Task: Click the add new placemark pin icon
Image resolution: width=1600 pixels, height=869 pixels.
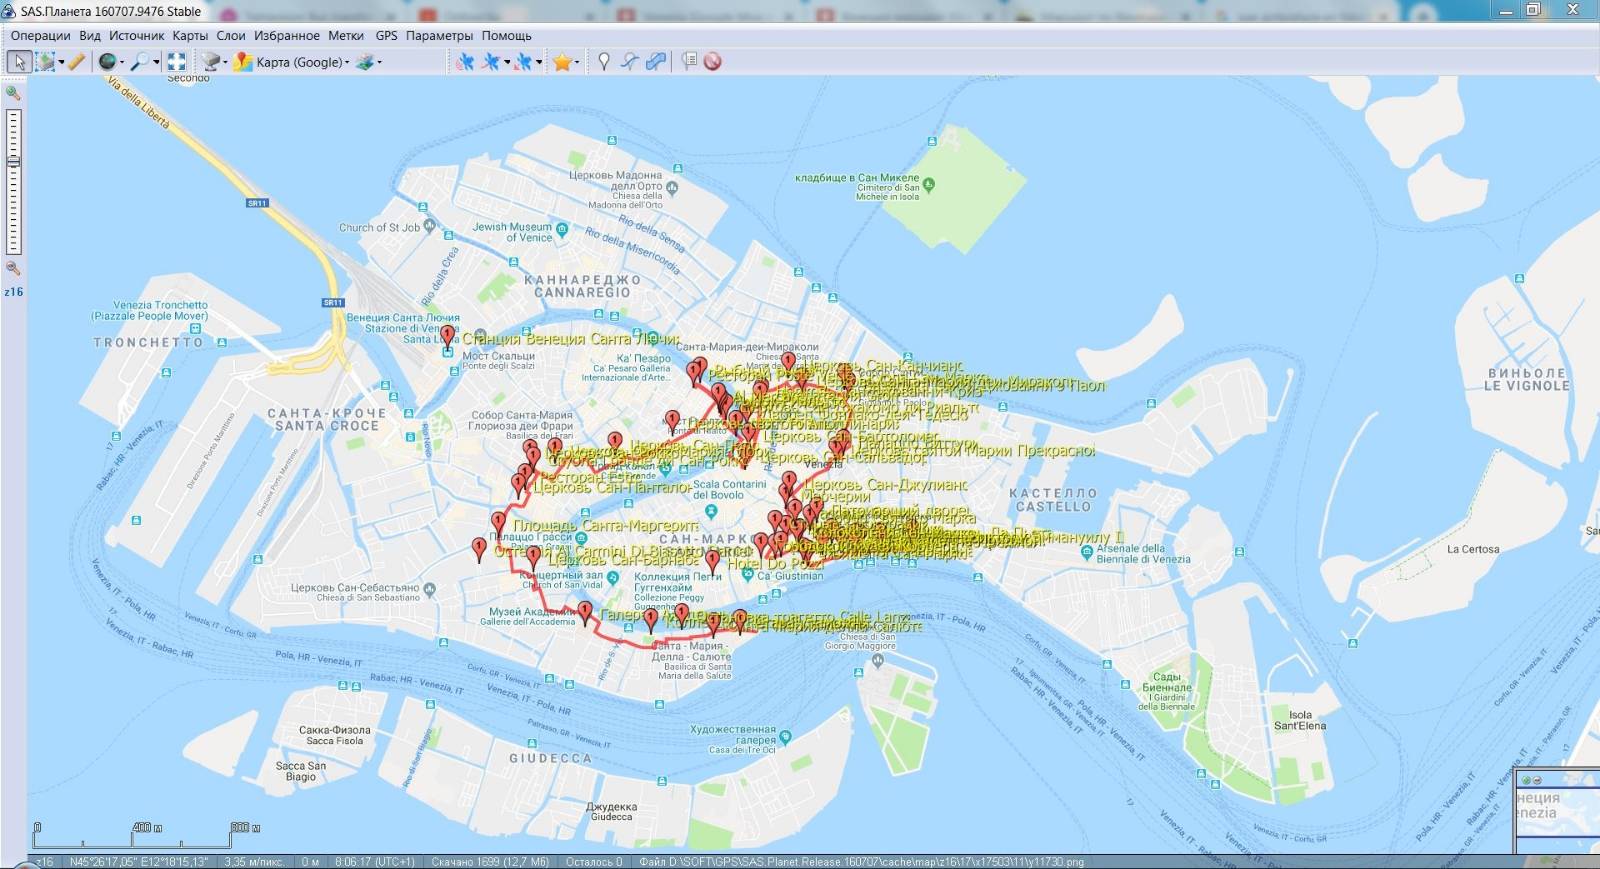Action: pos(603,62)
